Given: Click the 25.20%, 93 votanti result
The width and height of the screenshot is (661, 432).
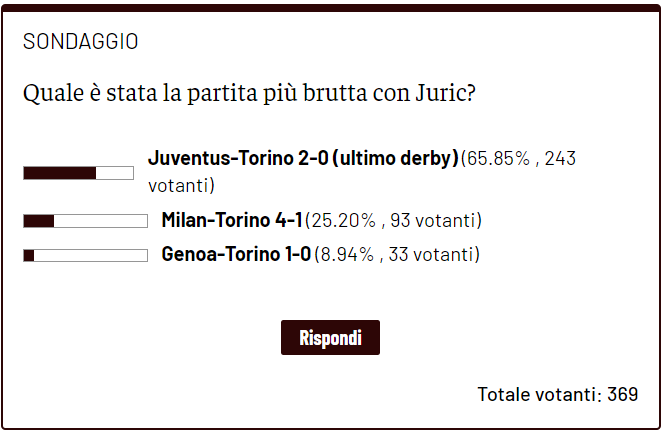Looking at the screenshot, I should click(x=393, y=220).
